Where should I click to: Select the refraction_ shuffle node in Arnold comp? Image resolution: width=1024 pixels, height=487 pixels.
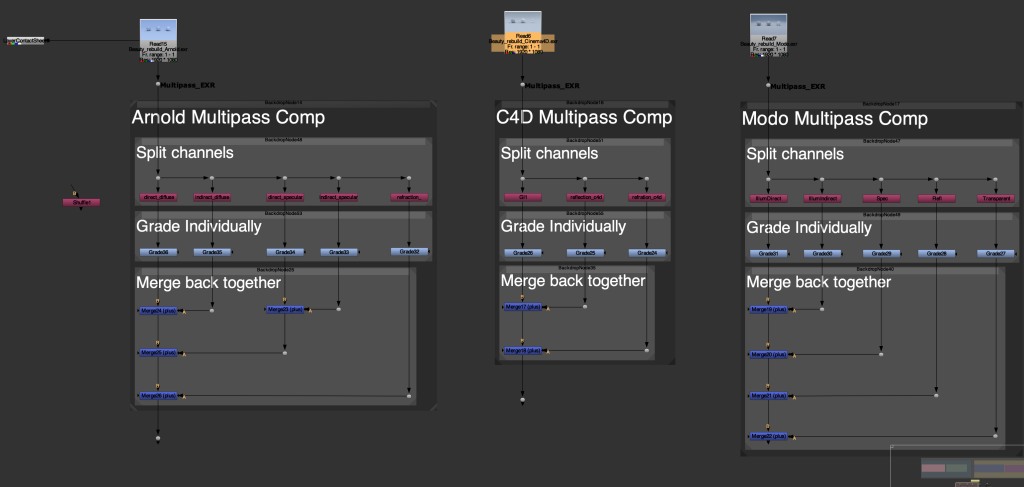(409, 197)
